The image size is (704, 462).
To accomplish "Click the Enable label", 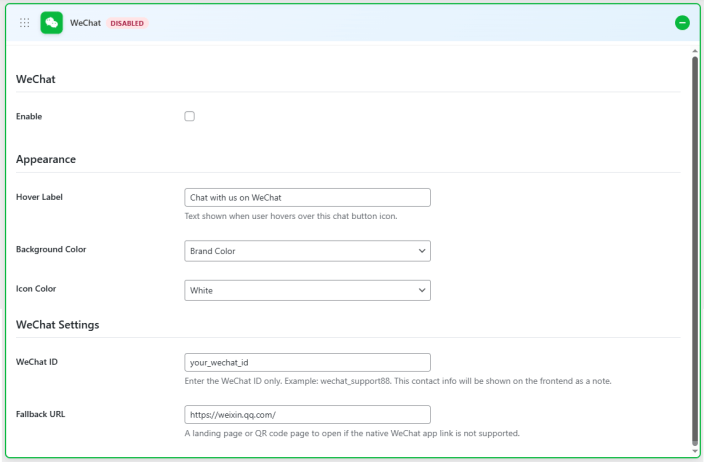I will pyautogui.click(x=29, y=116).
